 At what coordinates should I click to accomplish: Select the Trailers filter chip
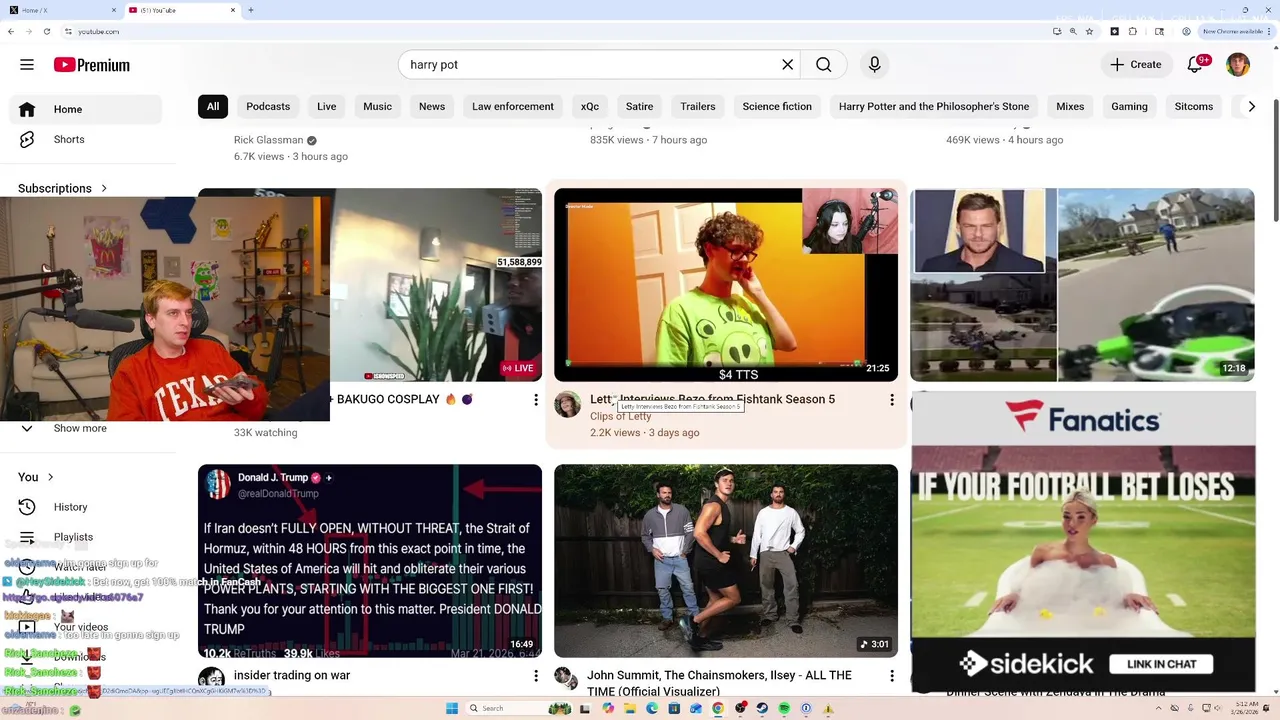[698, 107]
